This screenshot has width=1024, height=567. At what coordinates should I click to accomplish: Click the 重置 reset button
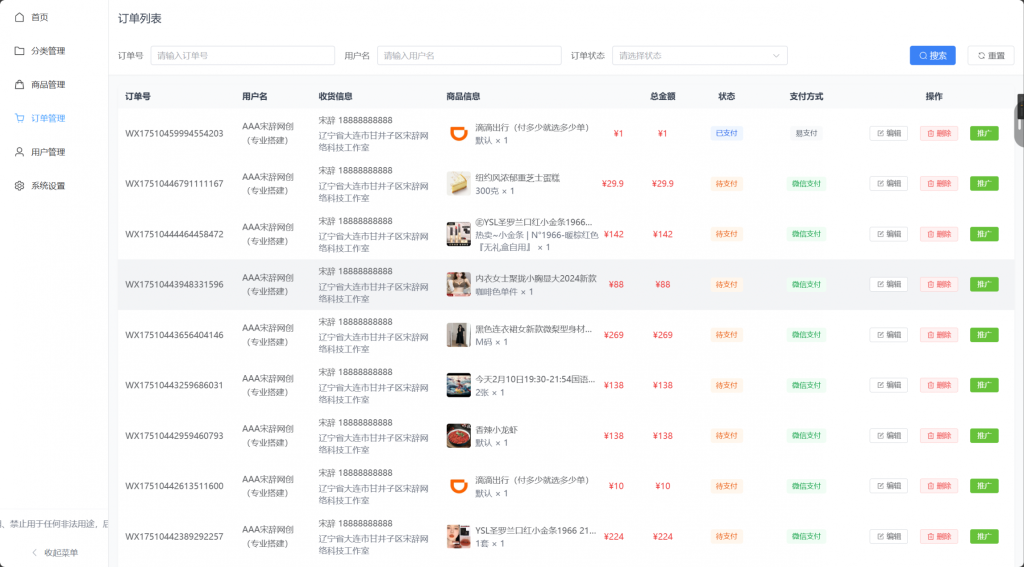click(991, 56)
